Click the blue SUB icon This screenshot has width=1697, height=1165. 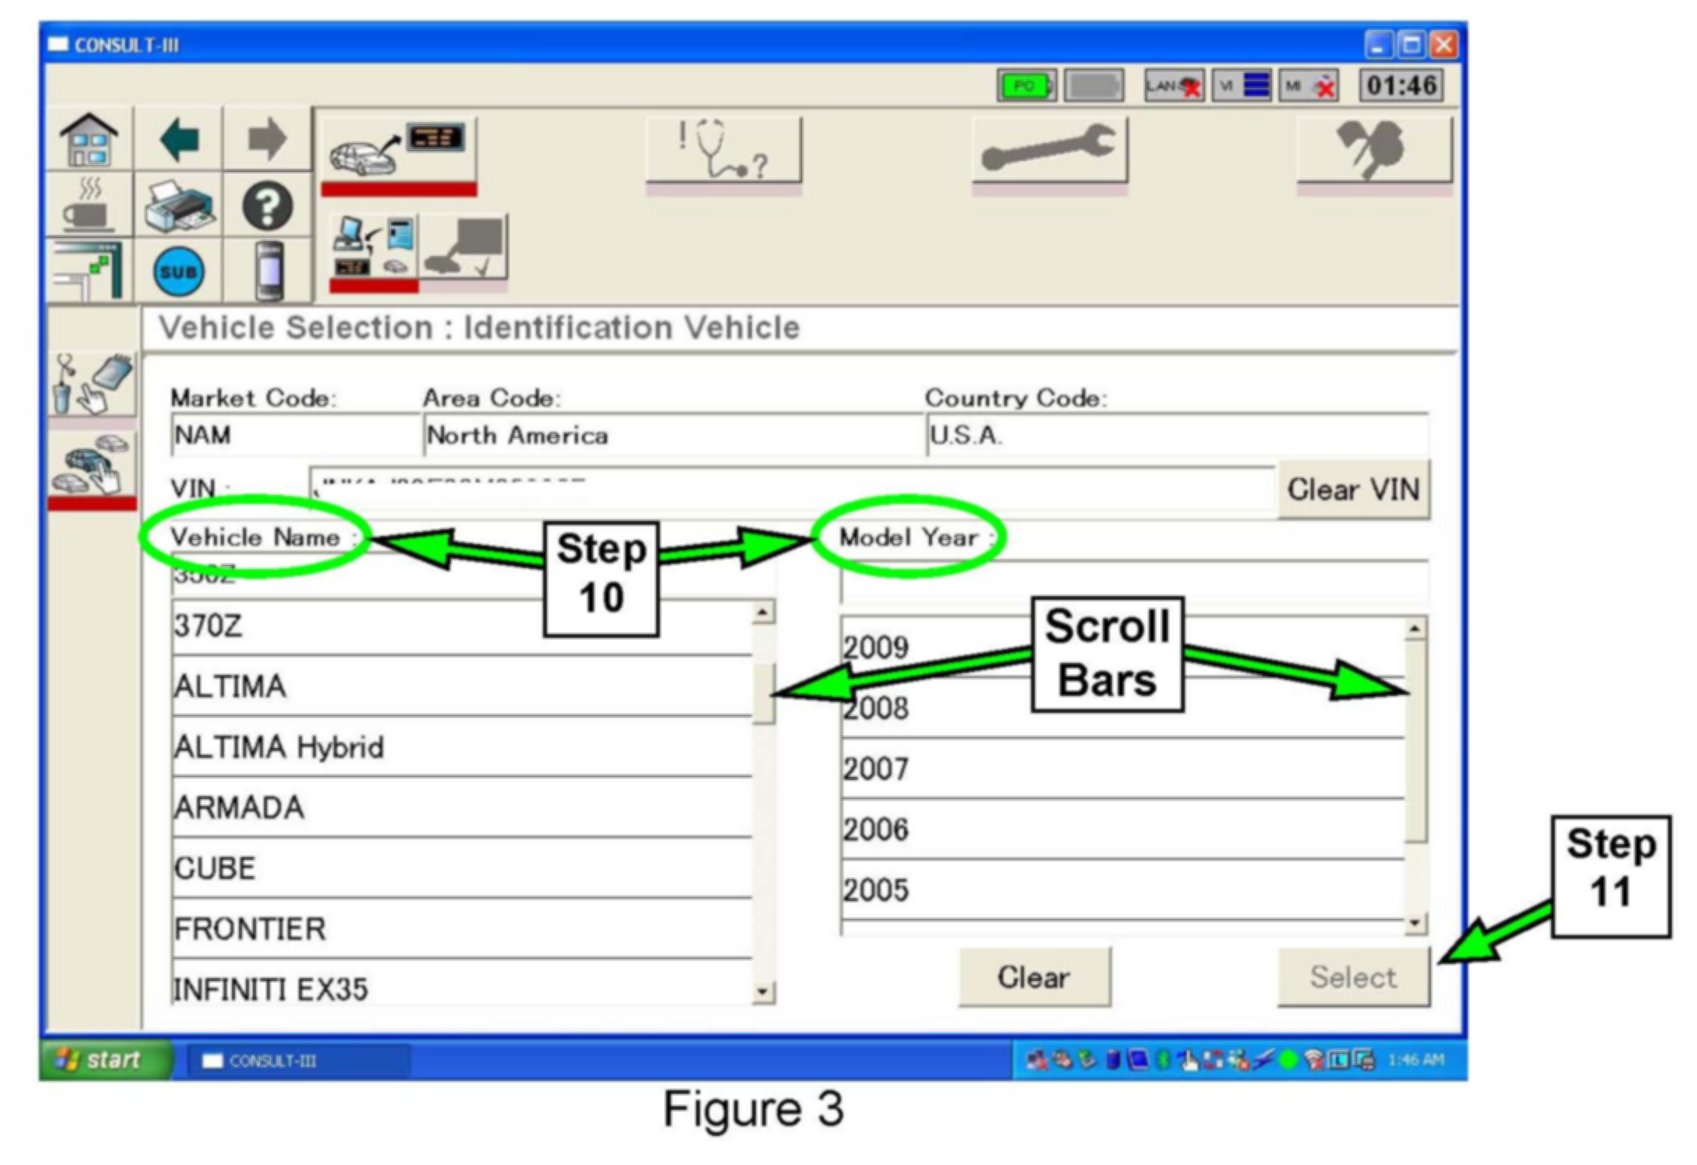click(179, 272)
